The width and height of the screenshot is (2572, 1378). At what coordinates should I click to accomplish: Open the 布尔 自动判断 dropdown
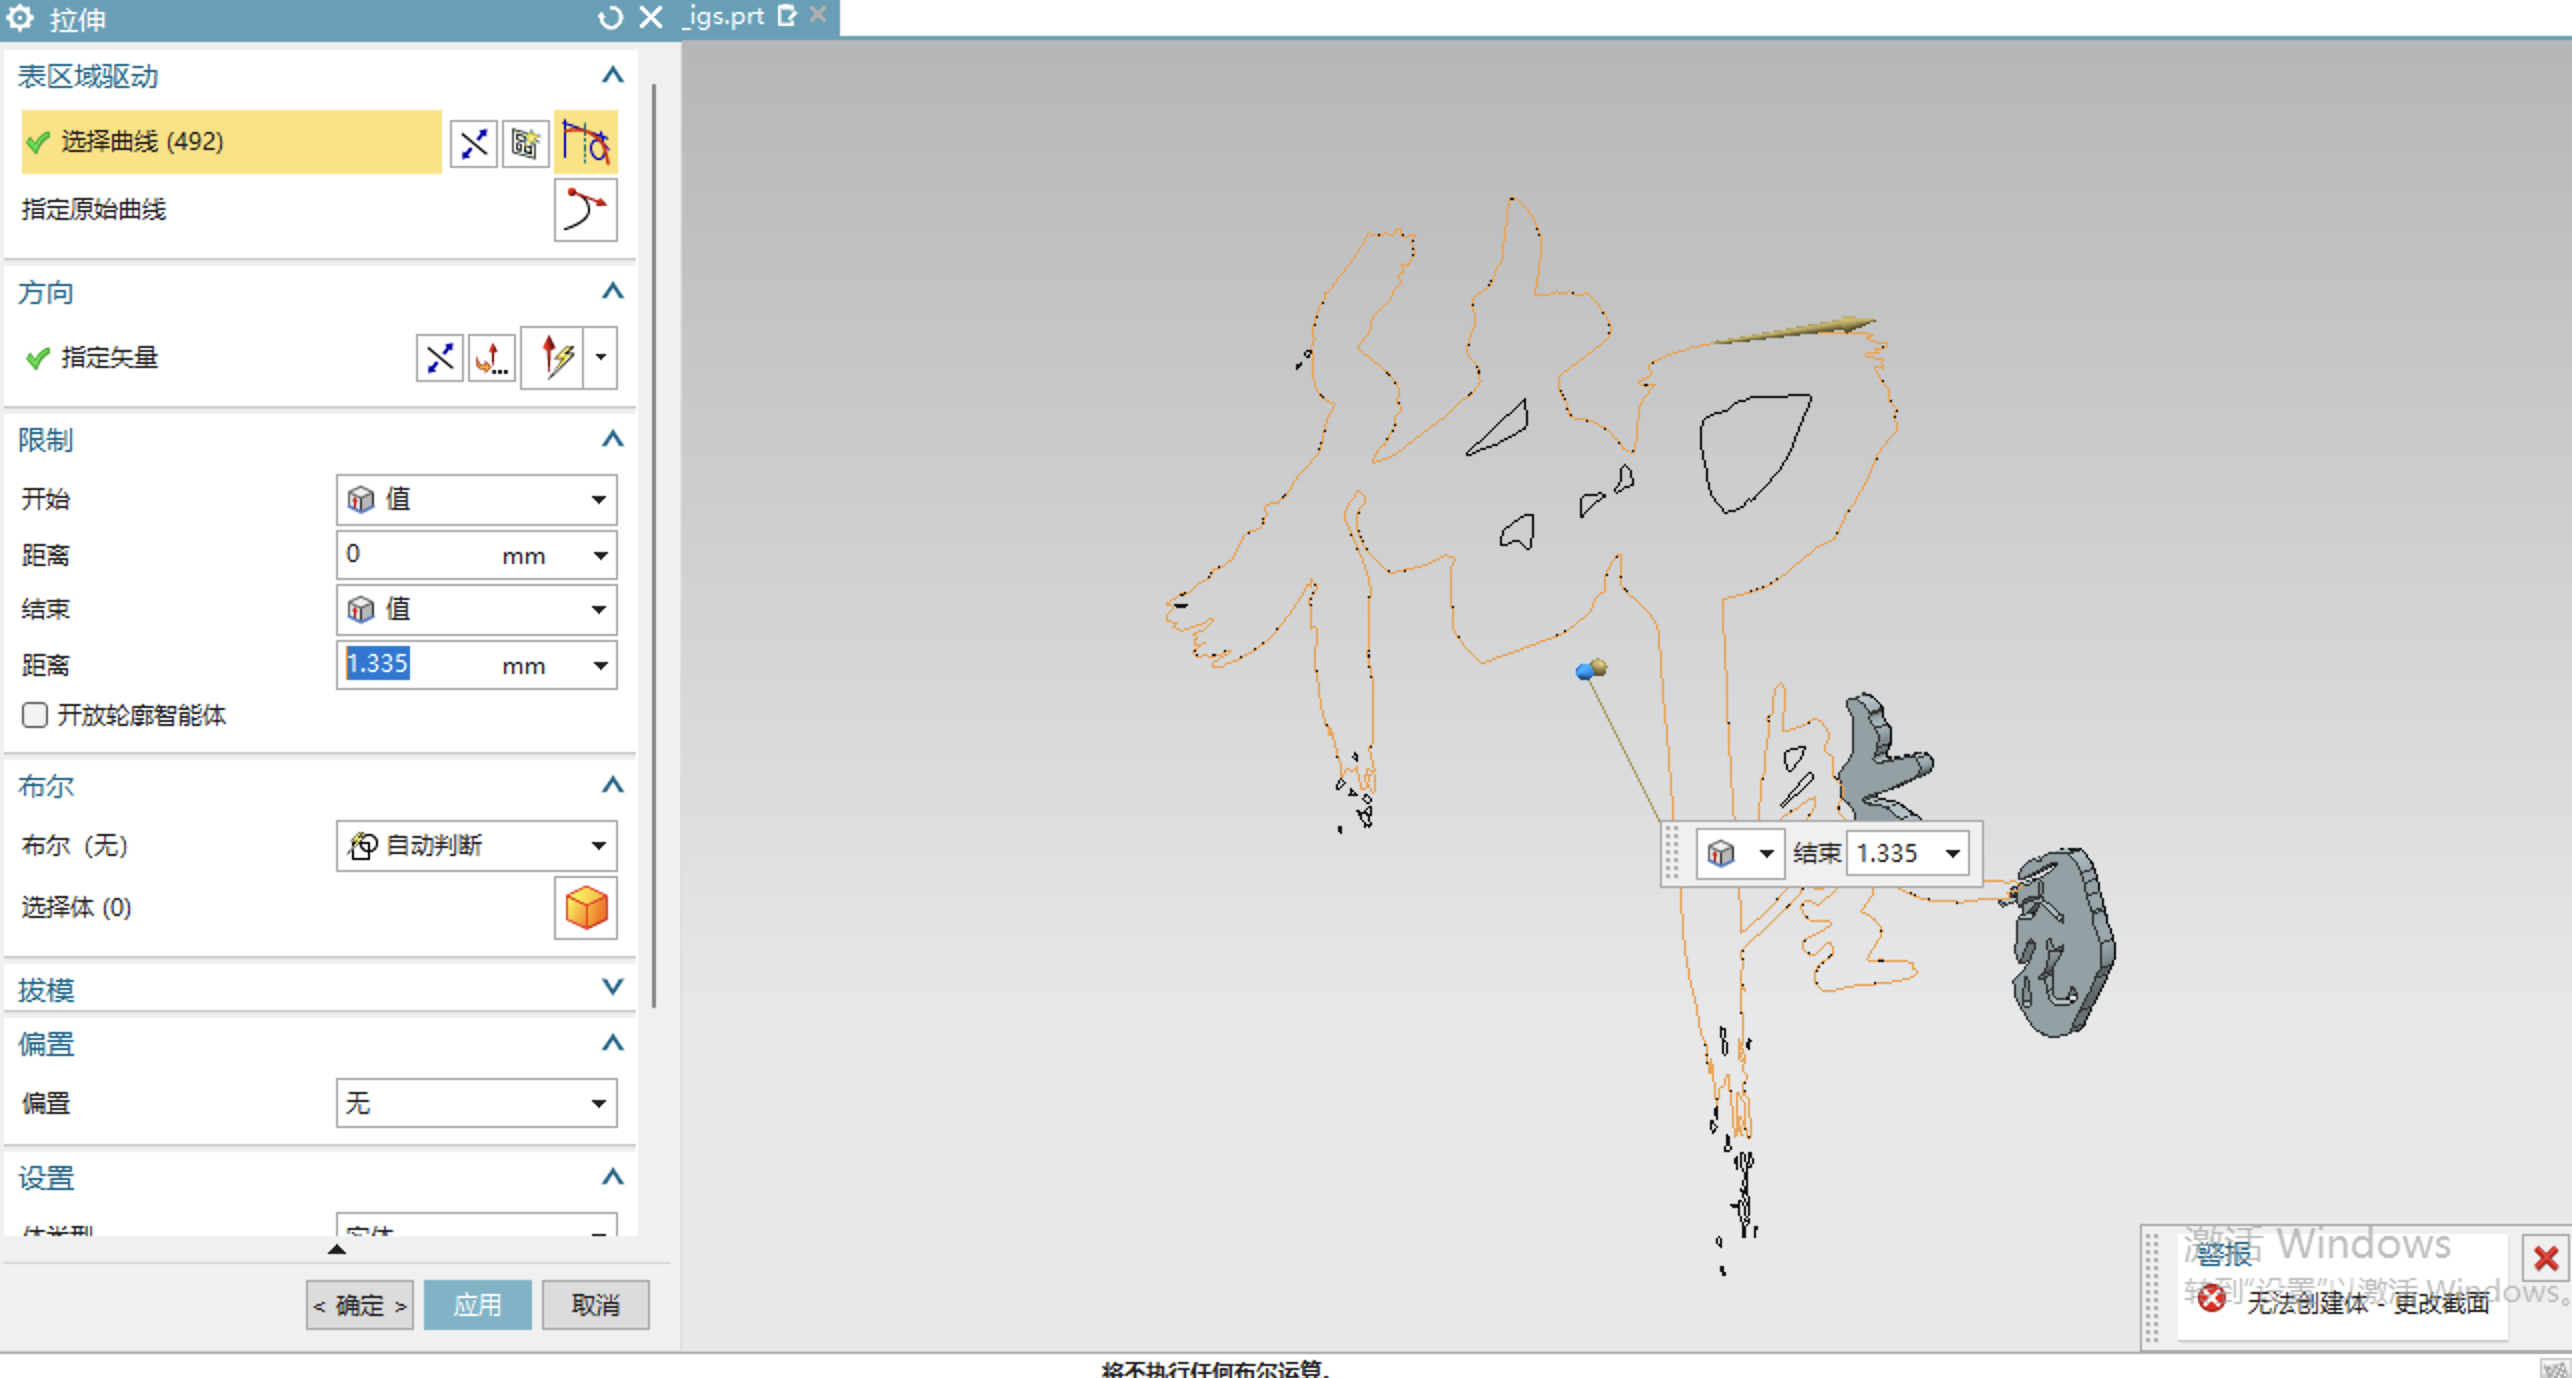tap(476, 846)
